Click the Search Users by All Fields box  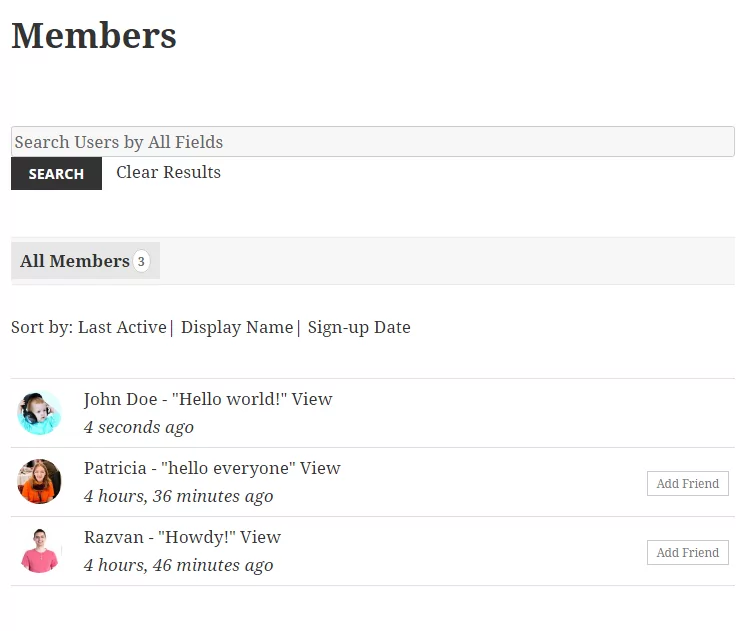click(x=373, y=141)
